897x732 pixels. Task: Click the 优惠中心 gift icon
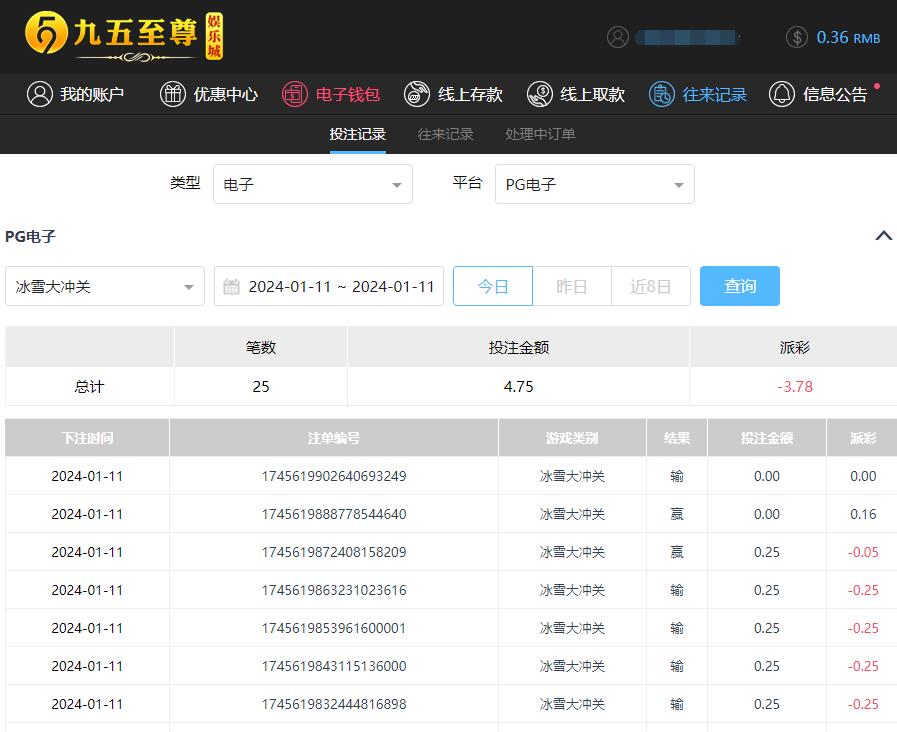coord(173,94)
